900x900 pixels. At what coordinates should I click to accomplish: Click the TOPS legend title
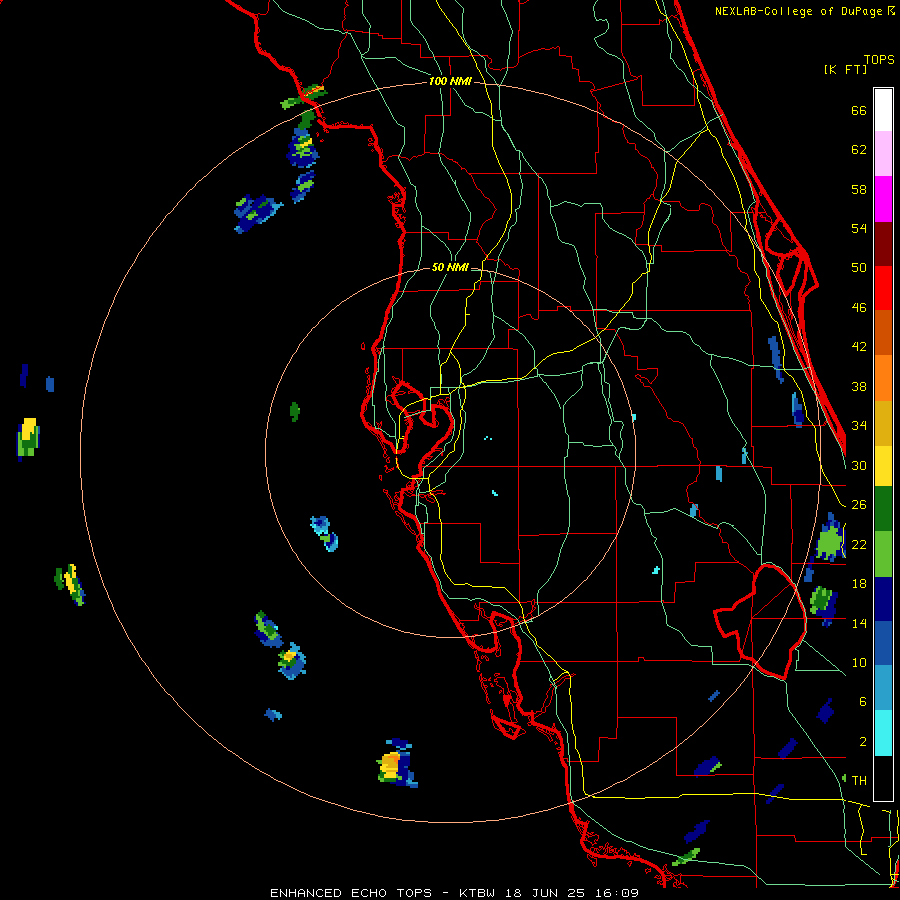pos(879,59)
